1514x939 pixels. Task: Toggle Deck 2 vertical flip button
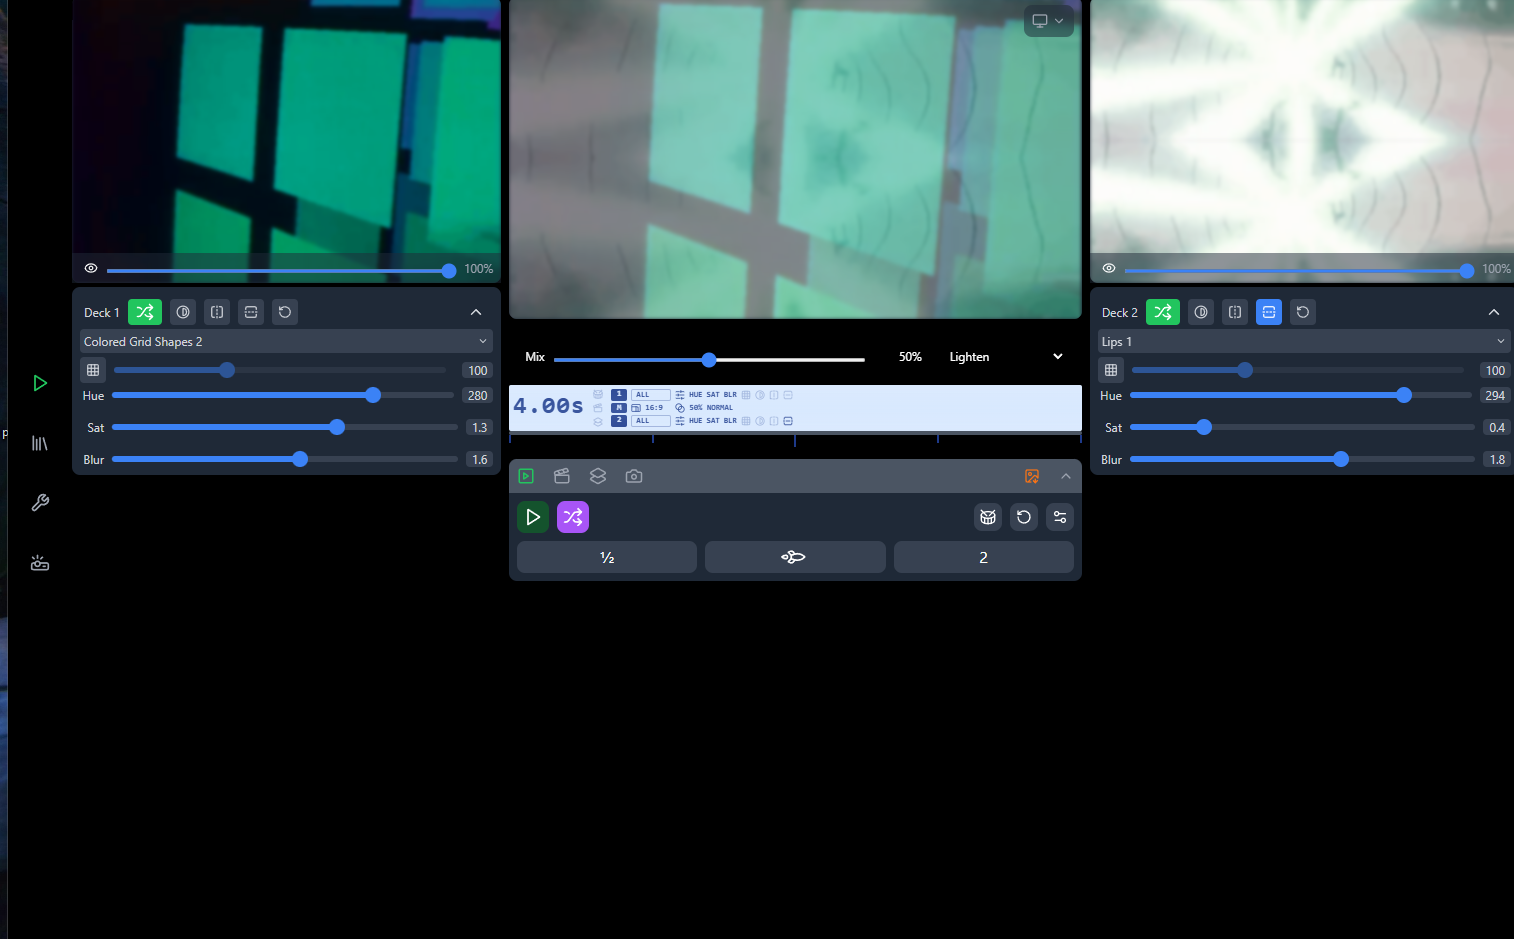1269,312
